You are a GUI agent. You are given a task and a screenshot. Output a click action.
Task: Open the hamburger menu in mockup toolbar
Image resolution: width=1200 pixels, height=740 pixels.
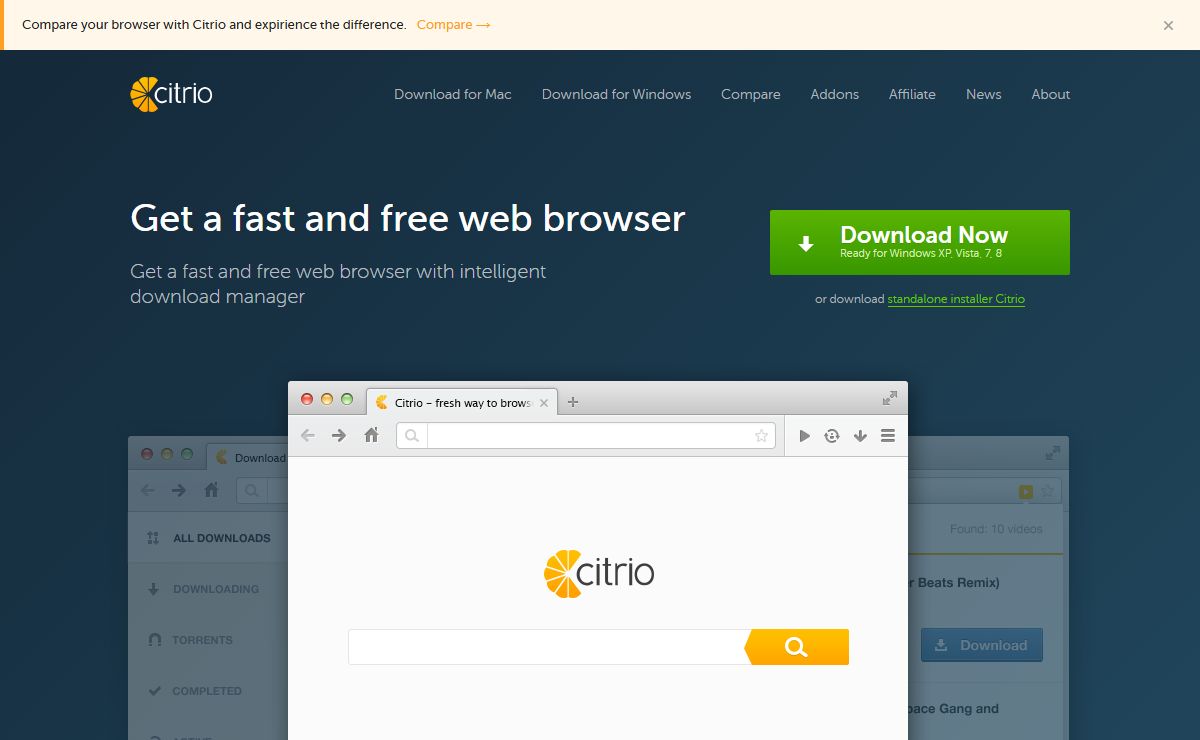point(888,435)
